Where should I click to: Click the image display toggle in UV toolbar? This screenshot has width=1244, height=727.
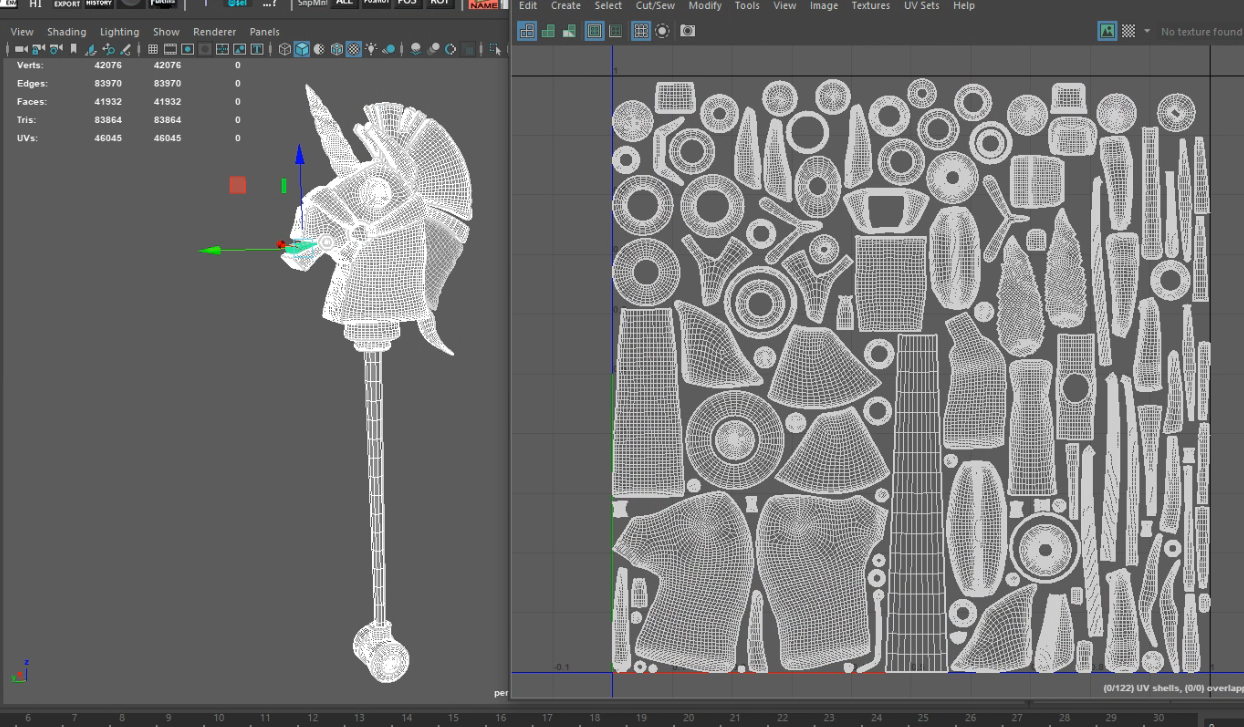click(x=1107, y=31)
